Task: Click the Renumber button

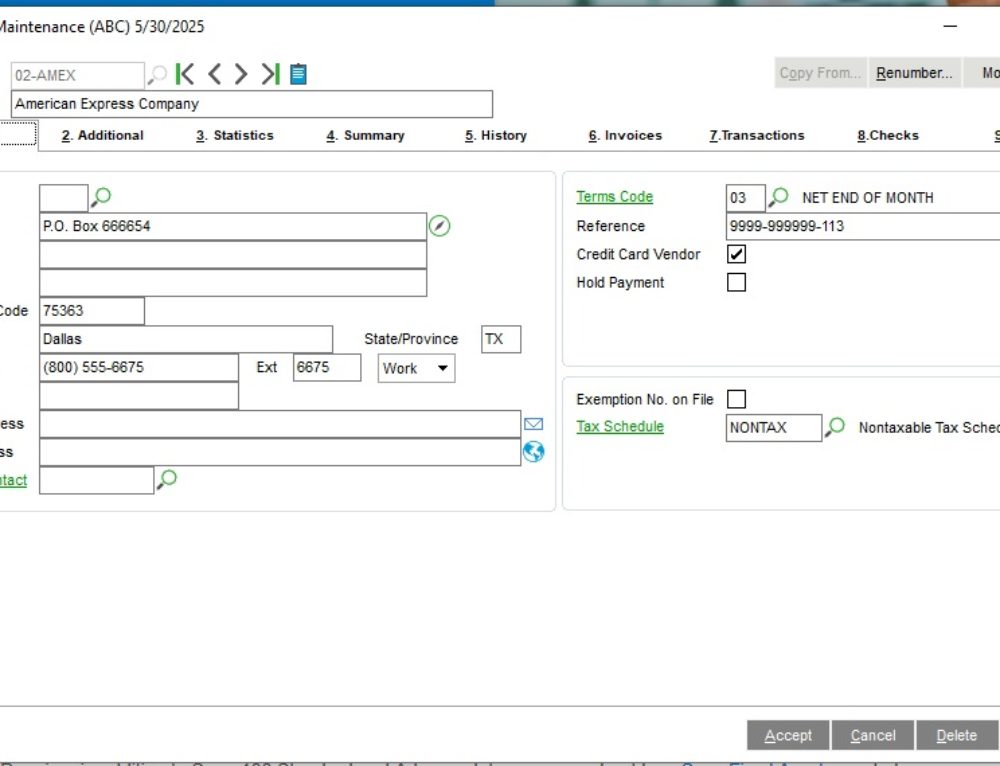Action: [914, 73]
